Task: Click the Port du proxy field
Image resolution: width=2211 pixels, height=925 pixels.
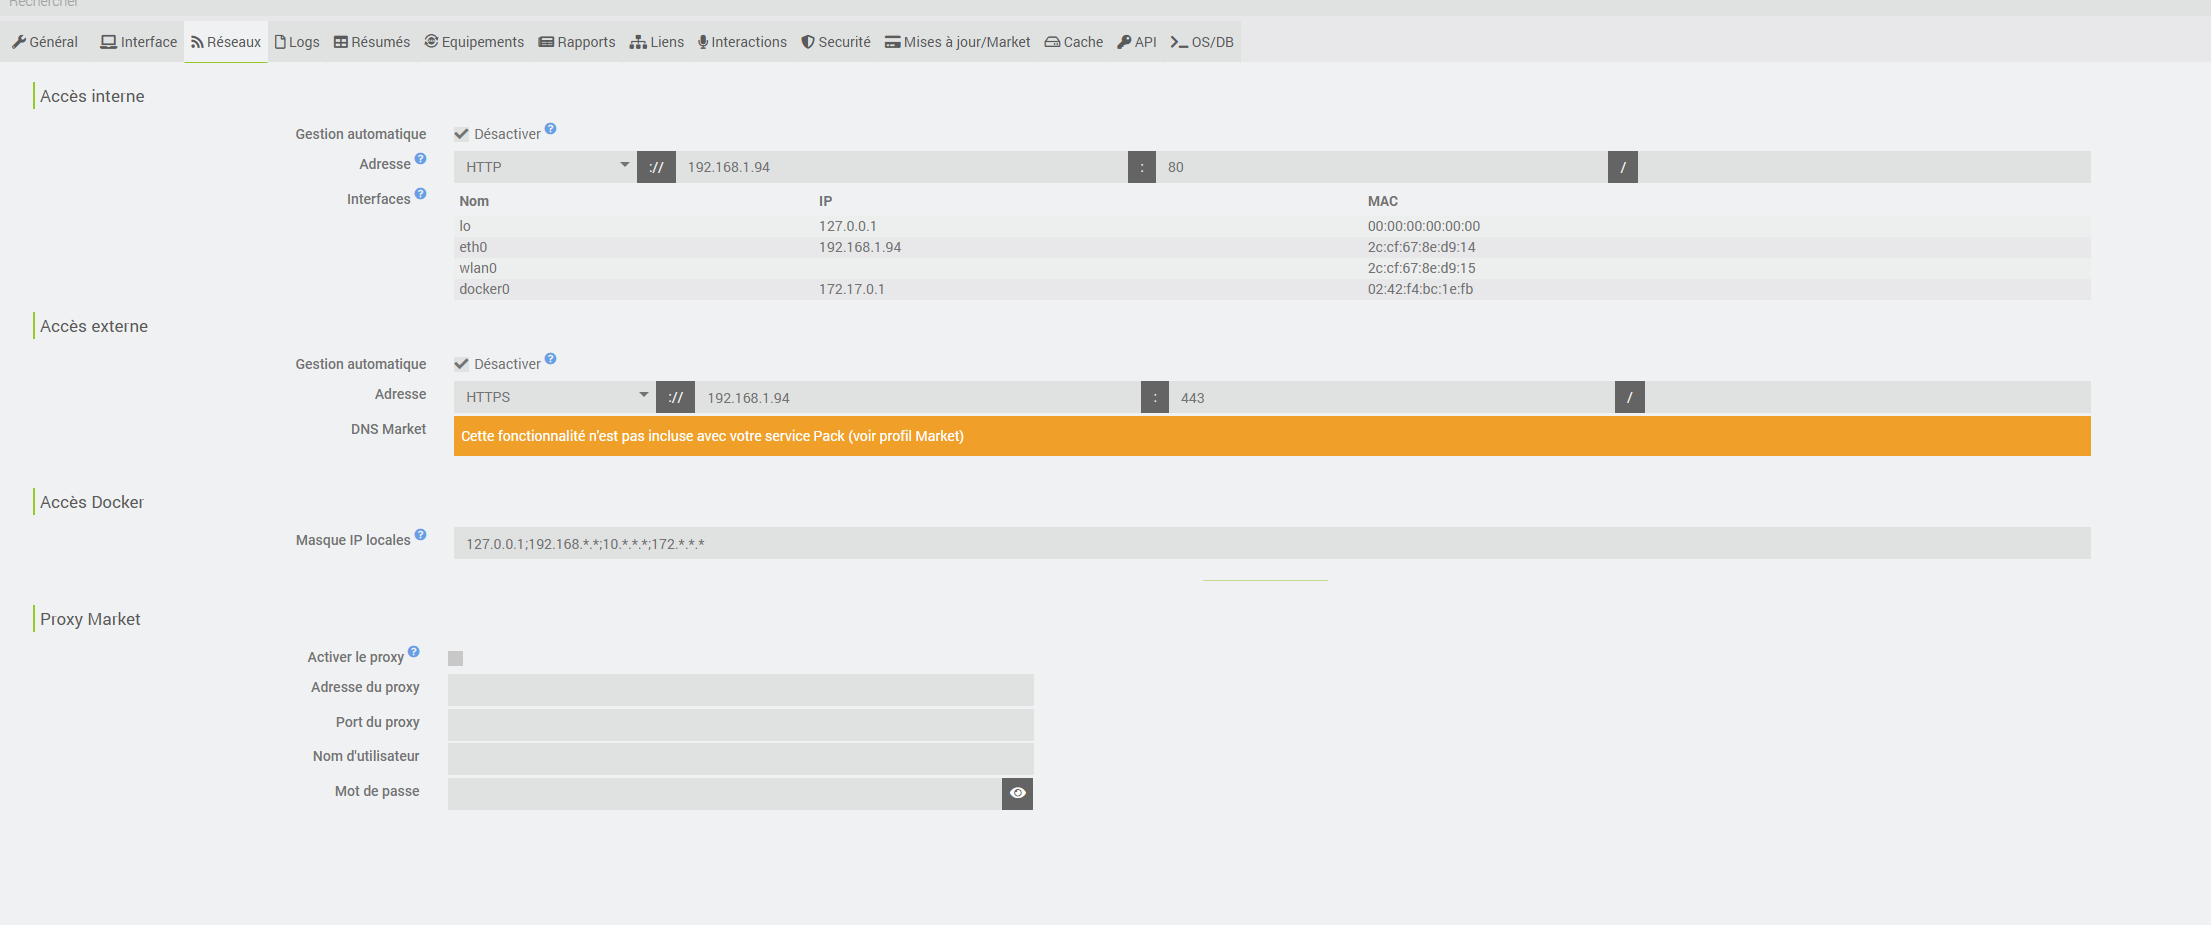Action: tap(740, 724)
